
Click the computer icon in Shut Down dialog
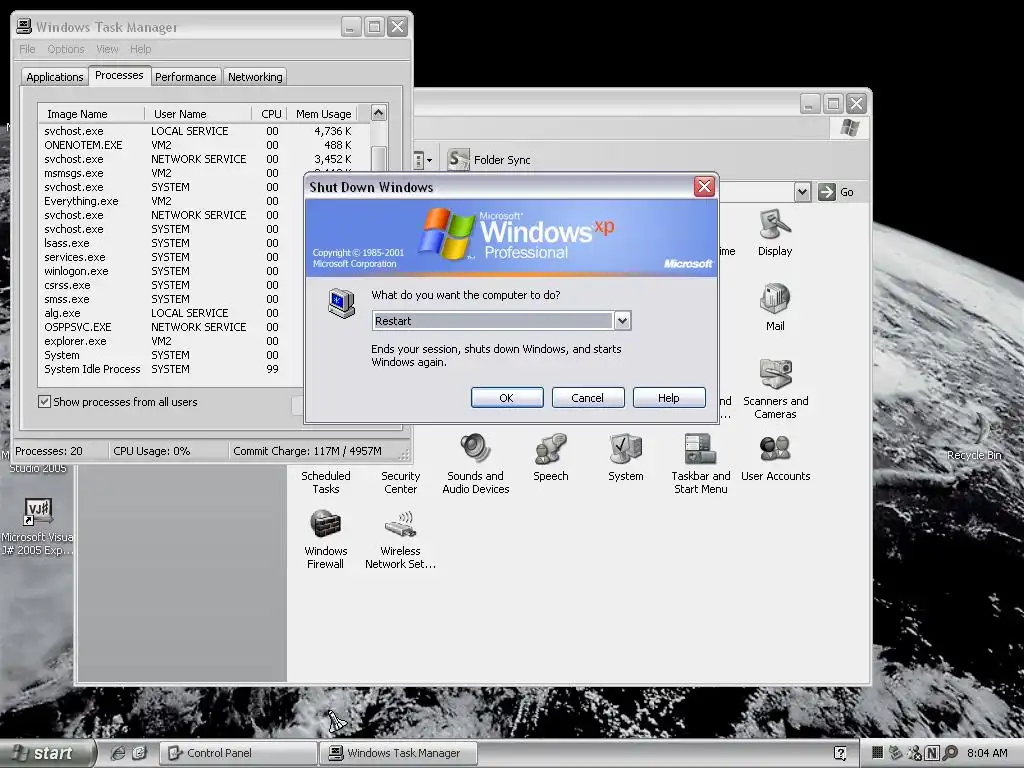pyautogui.click(x=342, y=303)
